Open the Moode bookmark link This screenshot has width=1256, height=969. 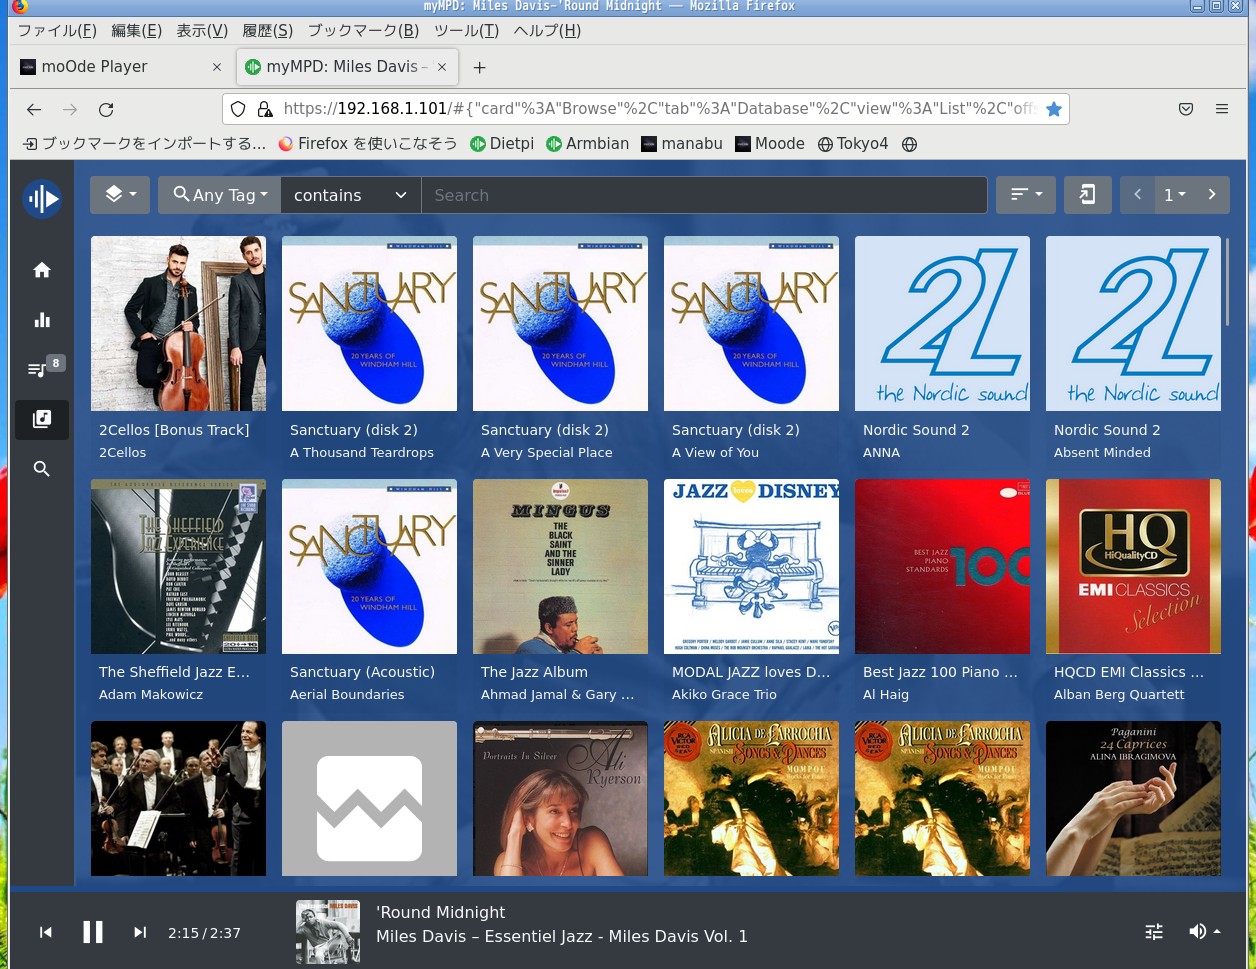(x=769, y=144)
